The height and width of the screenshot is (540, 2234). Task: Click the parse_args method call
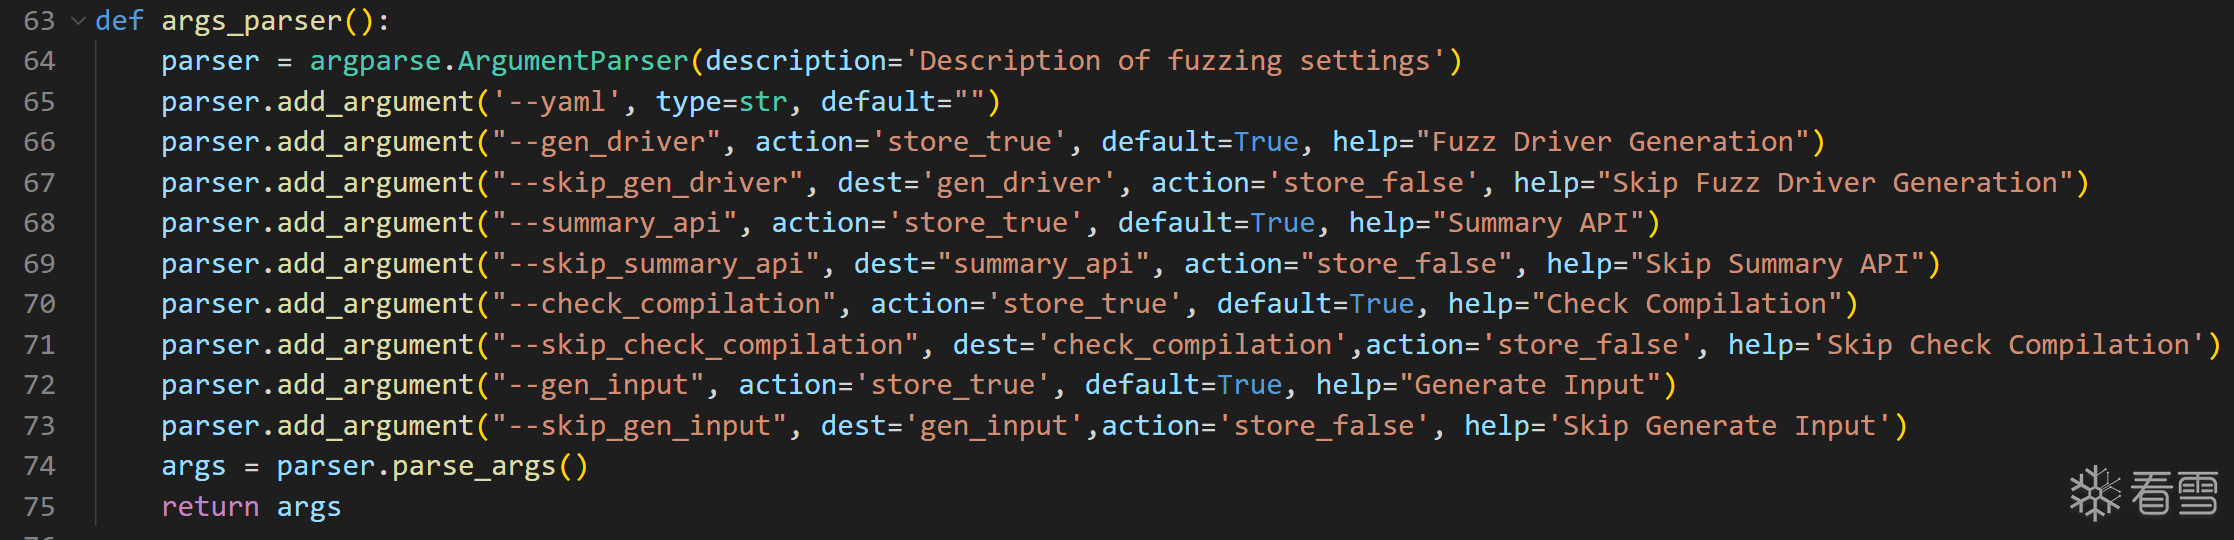click(x=474, y=467)
